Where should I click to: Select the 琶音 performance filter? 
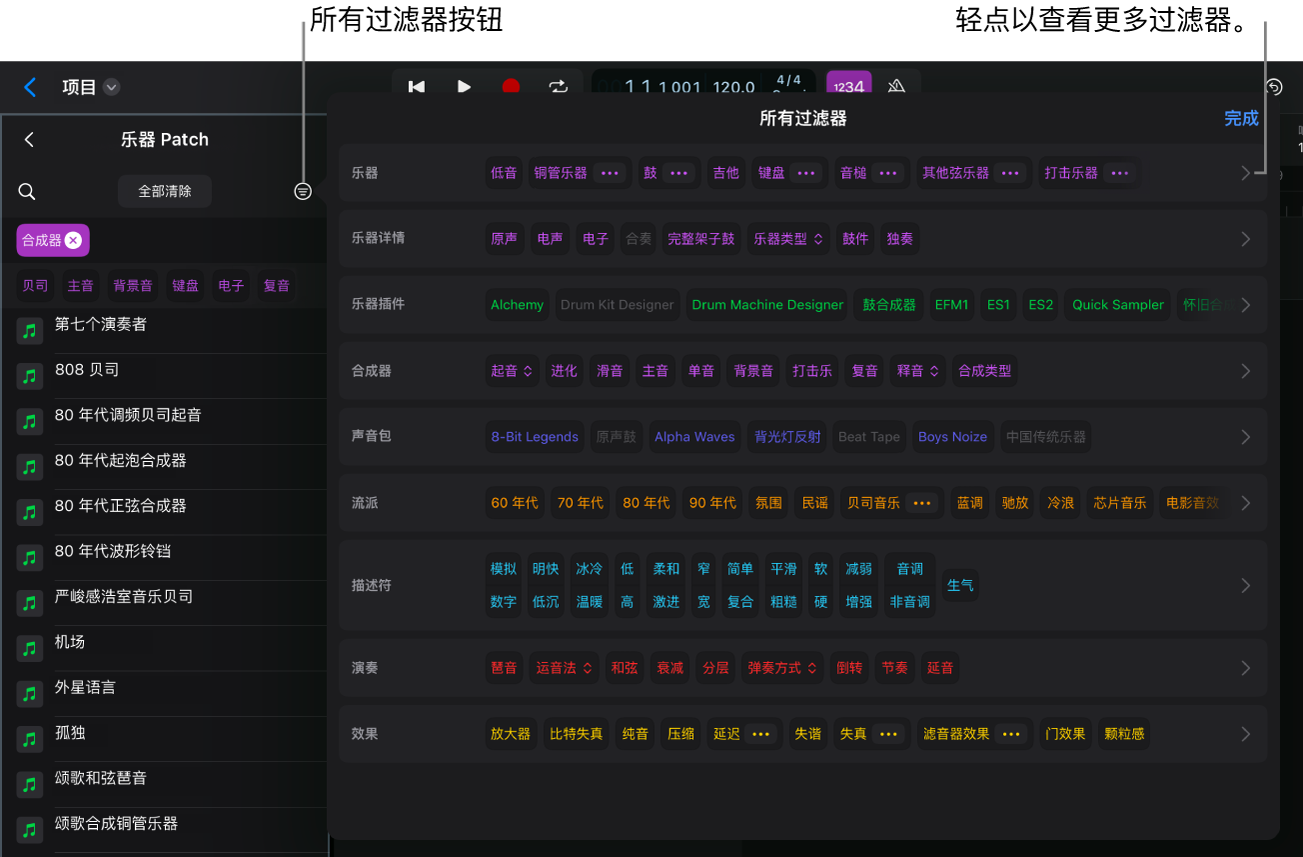(x=504, y=668)
